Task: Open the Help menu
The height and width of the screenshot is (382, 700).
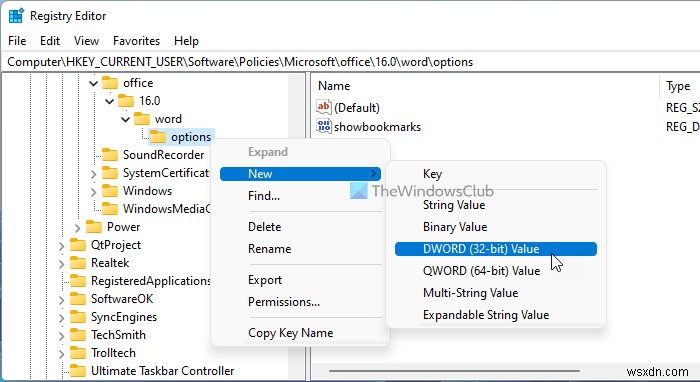Action: (x=186, y=41)
